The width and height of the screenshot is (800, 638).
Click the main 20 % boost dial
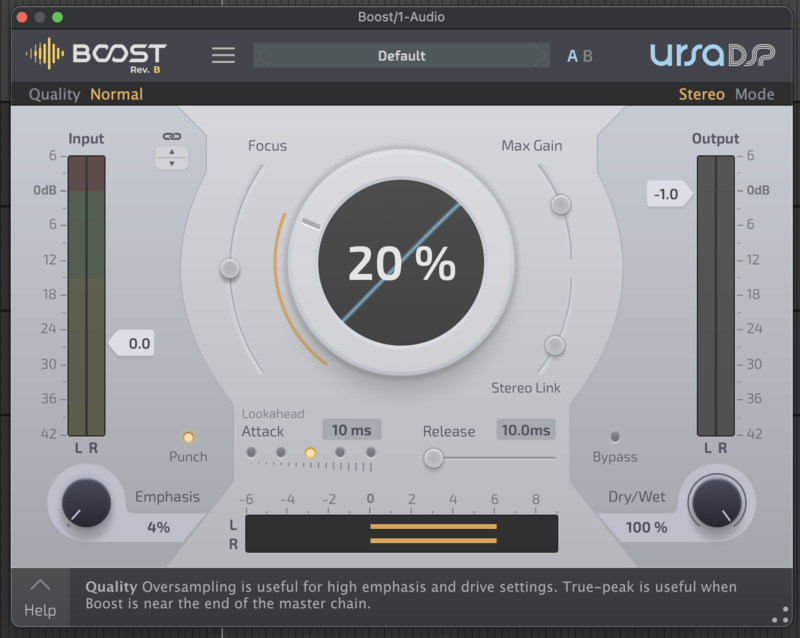pos(401,263)
